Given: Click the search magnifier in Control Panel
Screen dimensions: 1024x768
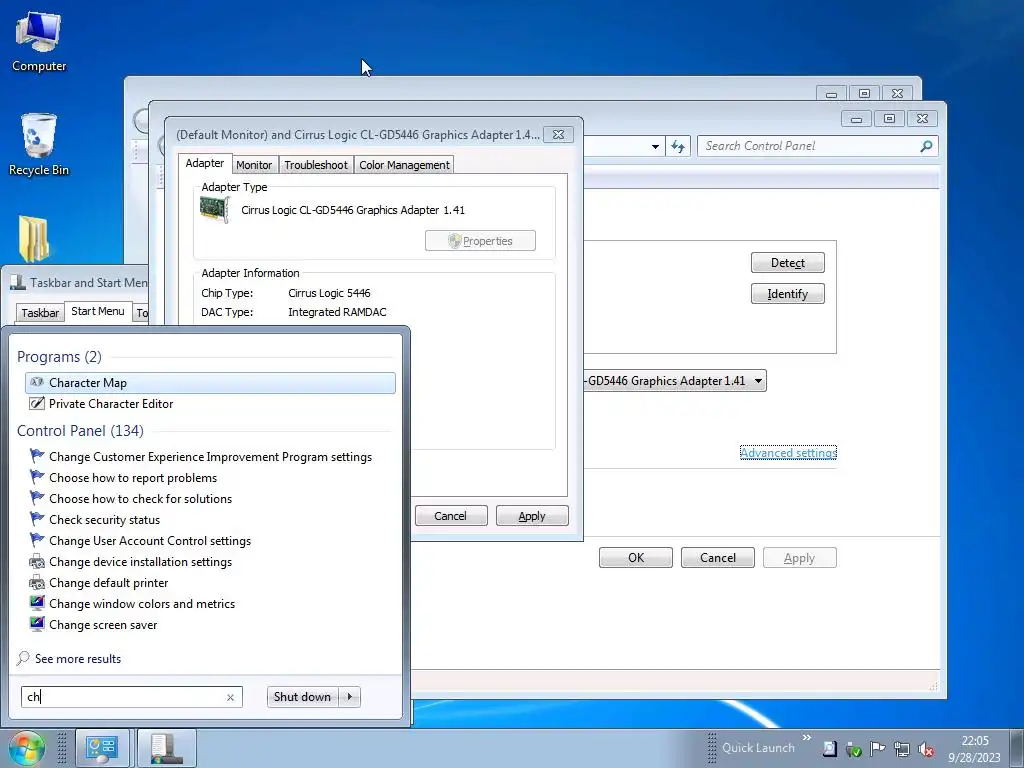Looking at the screenshot, I should coord(926,146).
